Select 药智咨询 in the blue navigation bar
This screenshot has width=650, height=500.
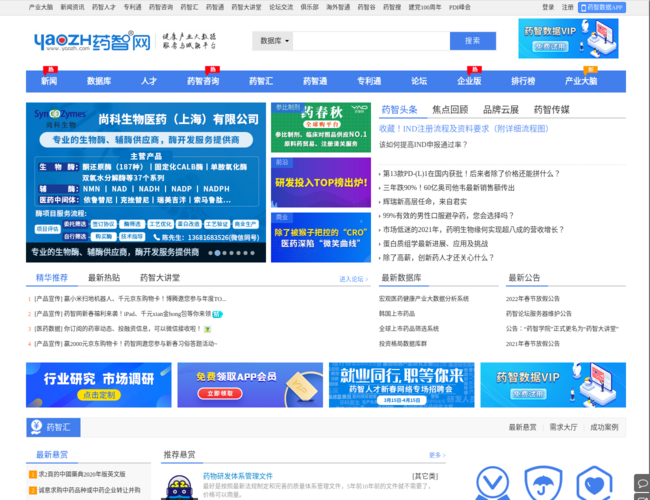[x=203, y=81]
